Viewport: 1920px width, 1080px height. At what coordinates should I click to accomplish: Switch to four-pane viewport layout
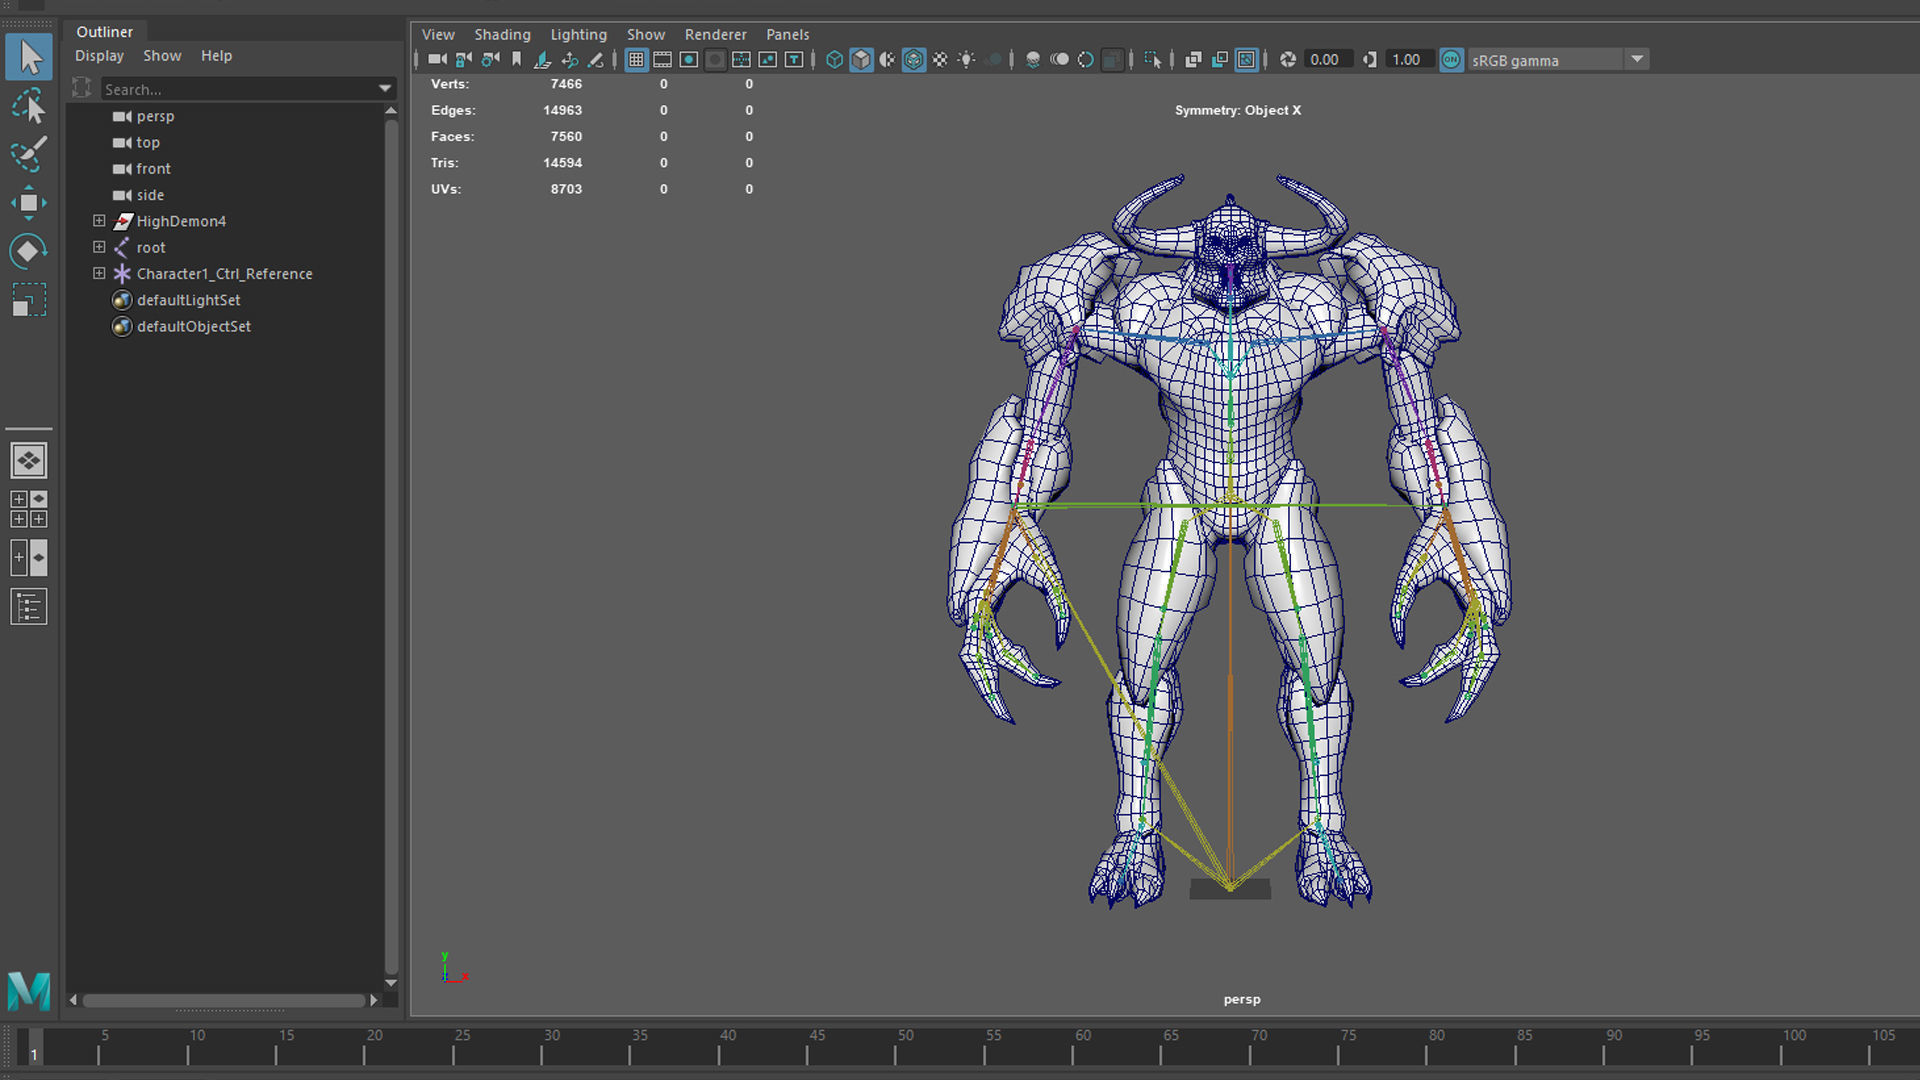click(x=29, y=509)
